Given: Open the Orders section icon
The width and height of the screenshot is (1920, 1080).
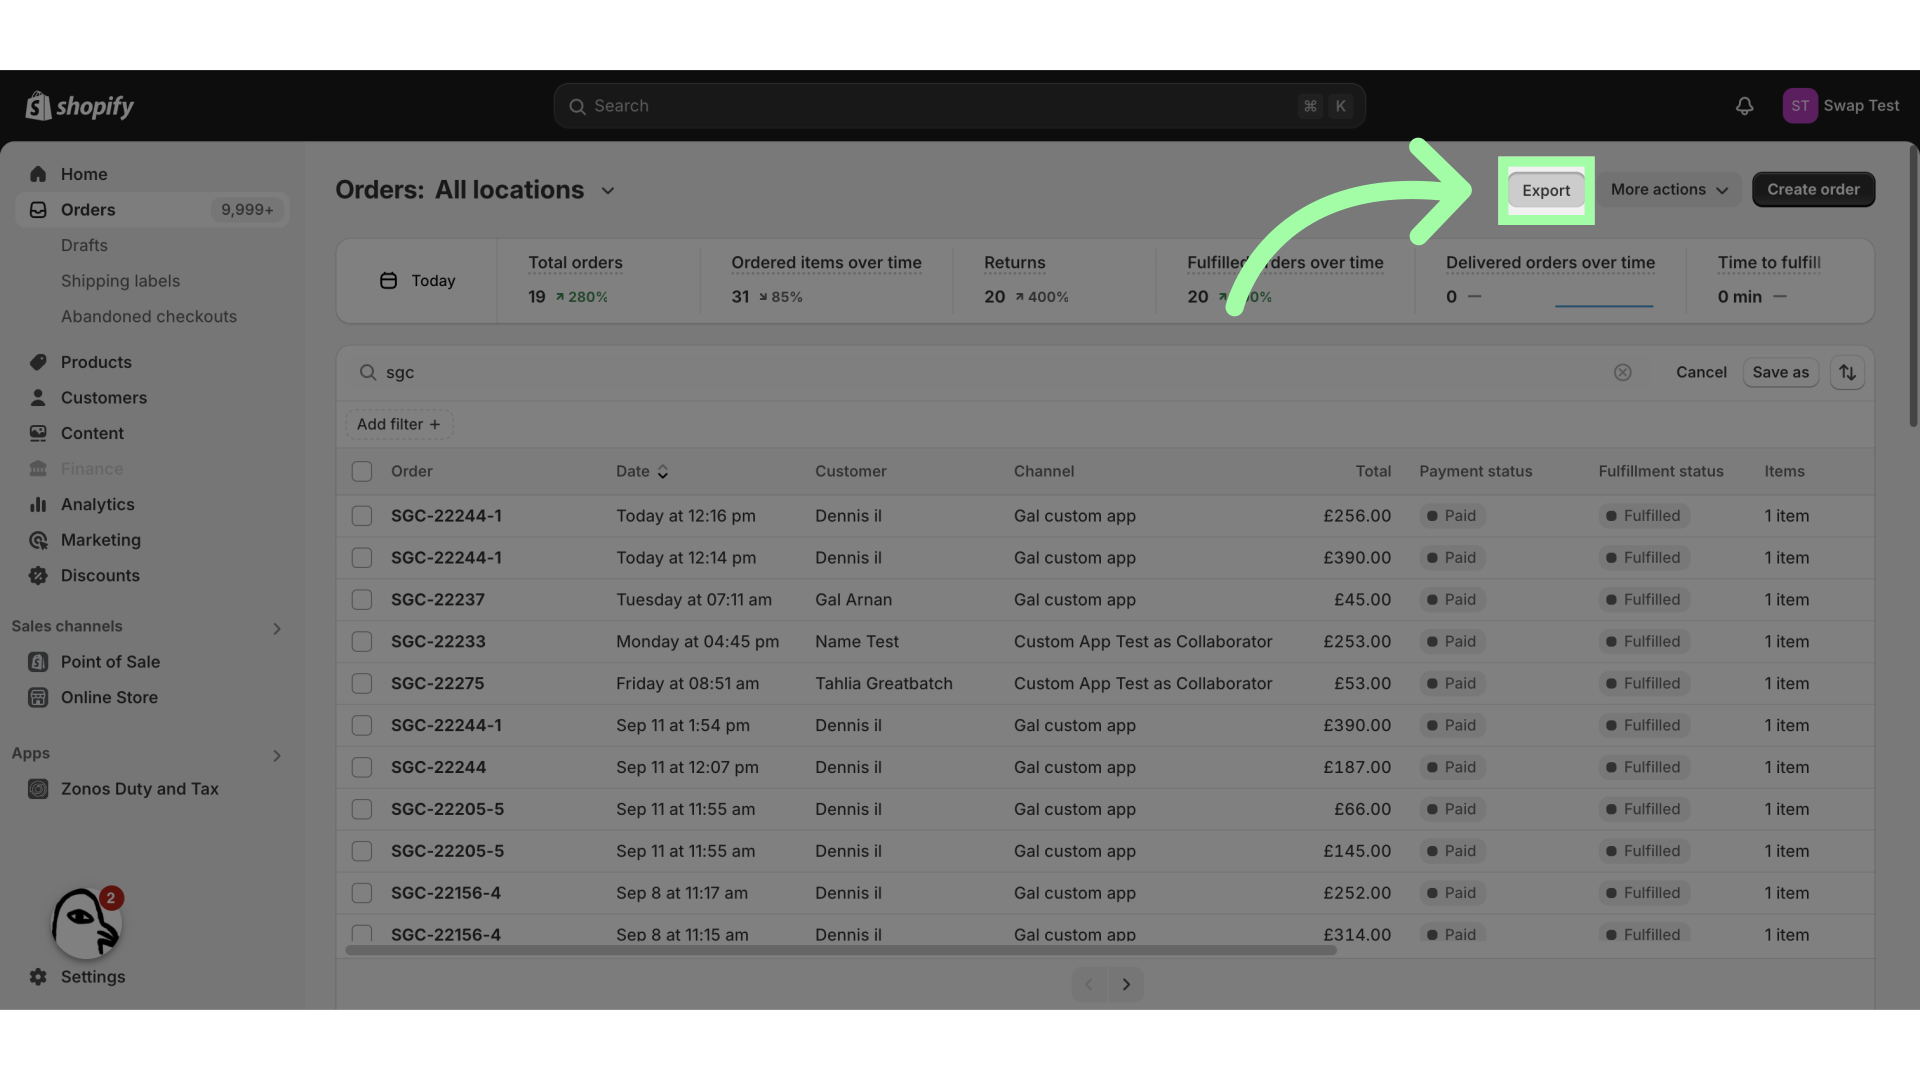Looking at the screenshot, I should pyautogui.click(x=38, y=208).
